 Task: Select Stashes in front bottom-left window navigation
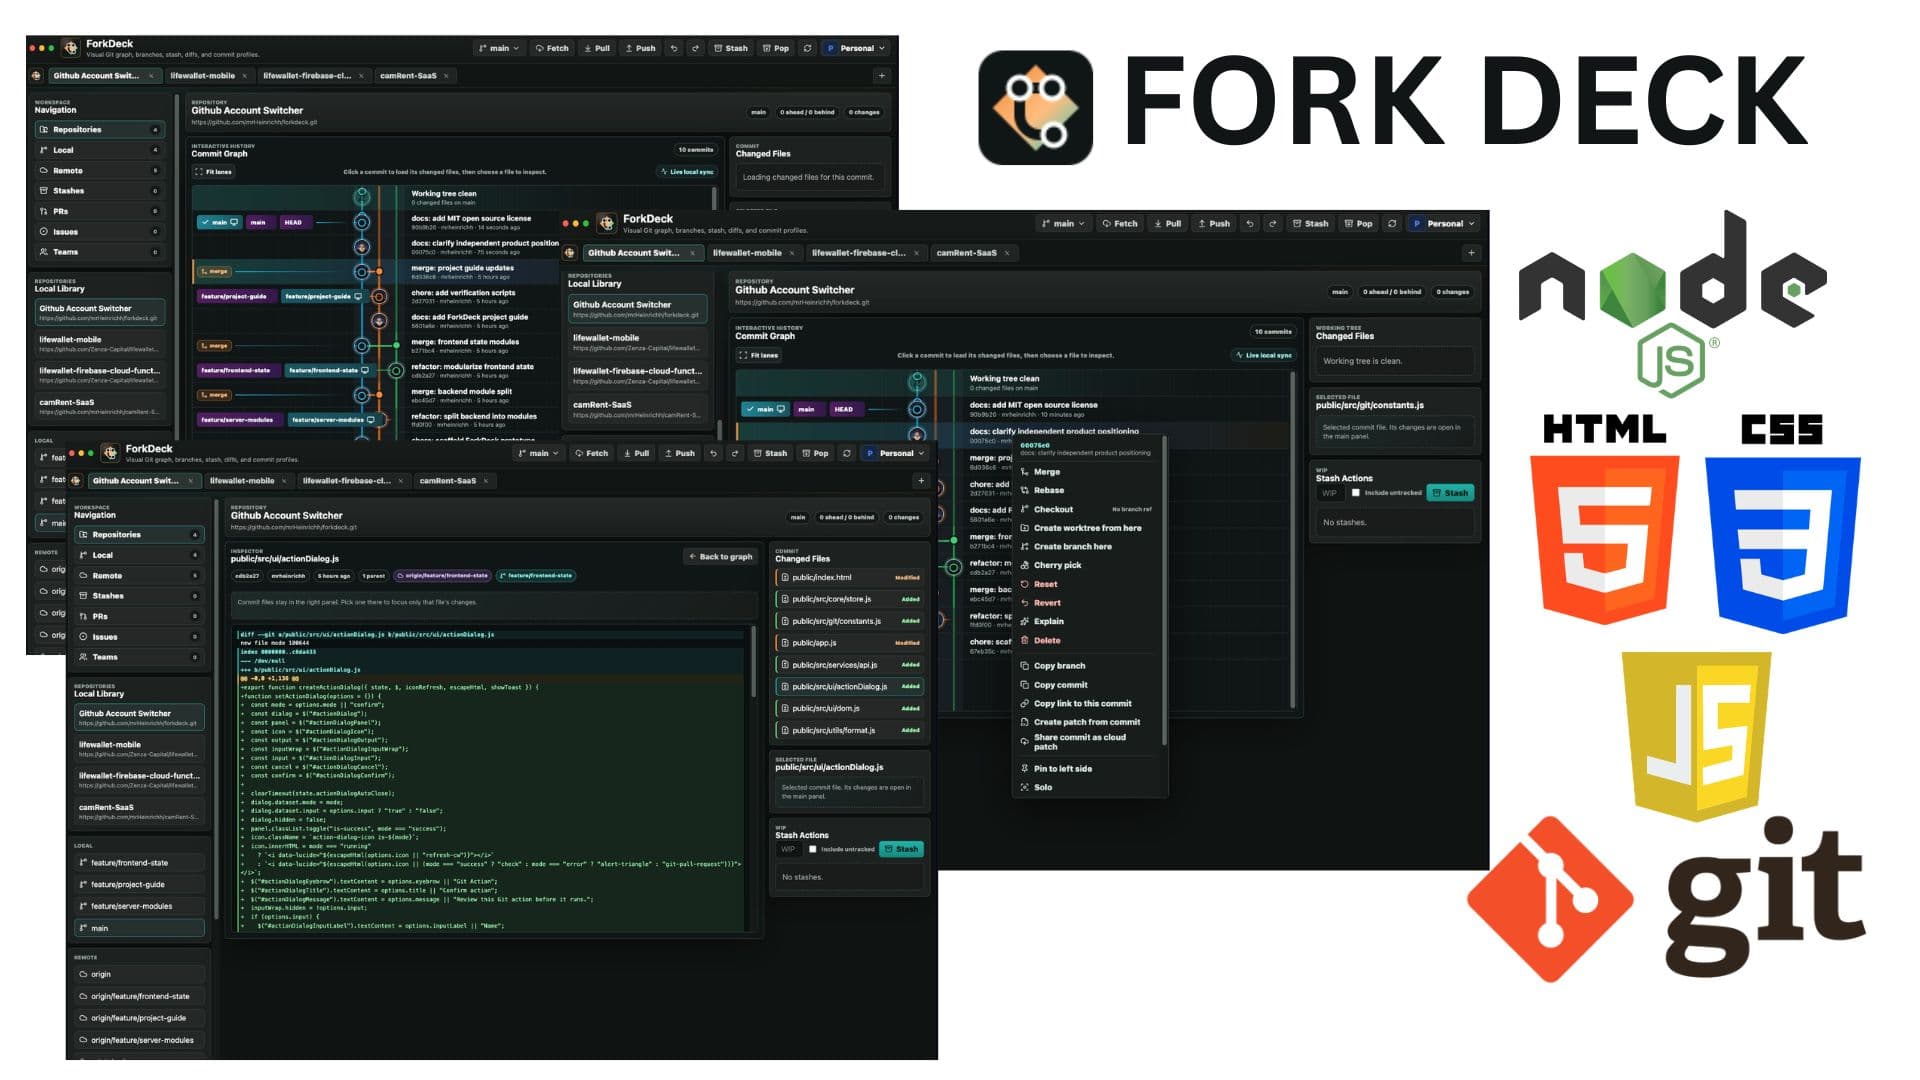(139, 596)
